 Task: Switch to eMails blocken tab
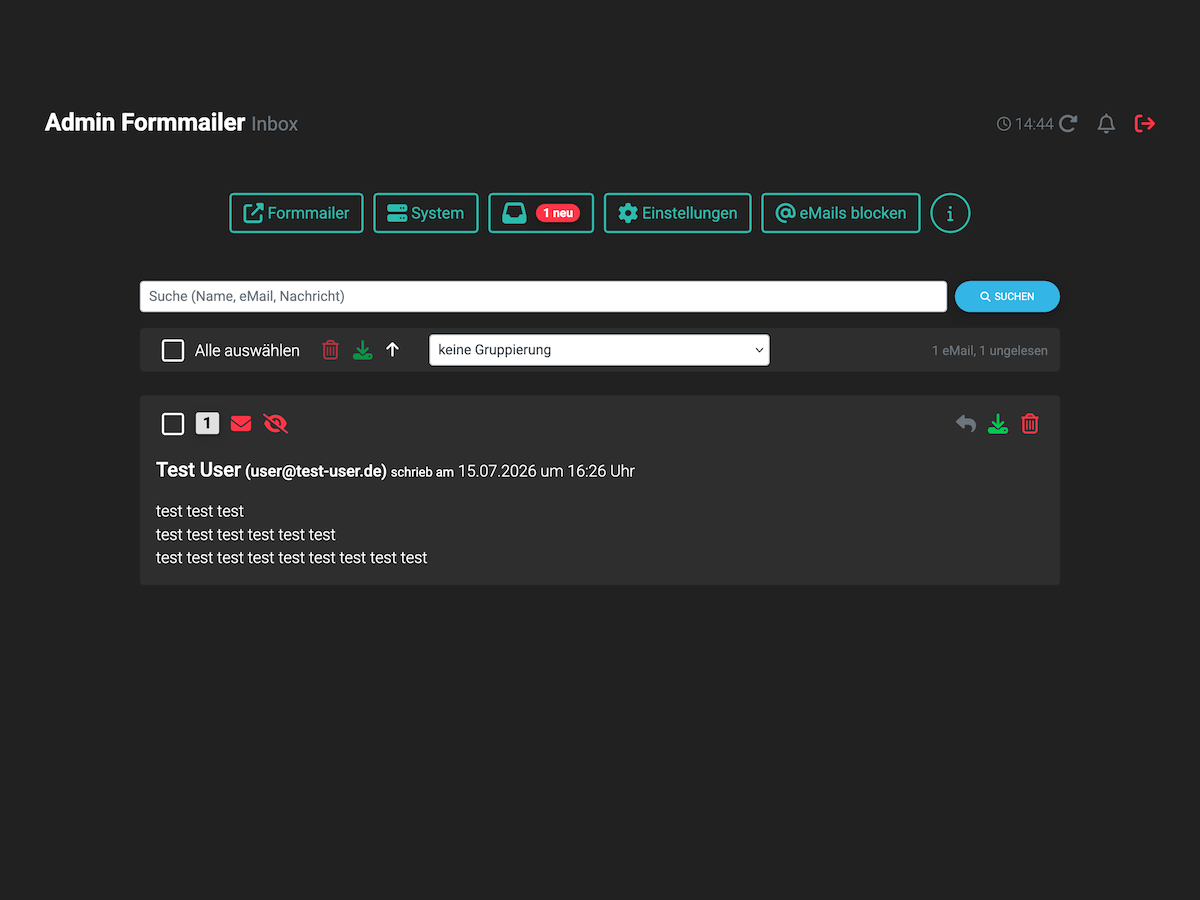841,213
